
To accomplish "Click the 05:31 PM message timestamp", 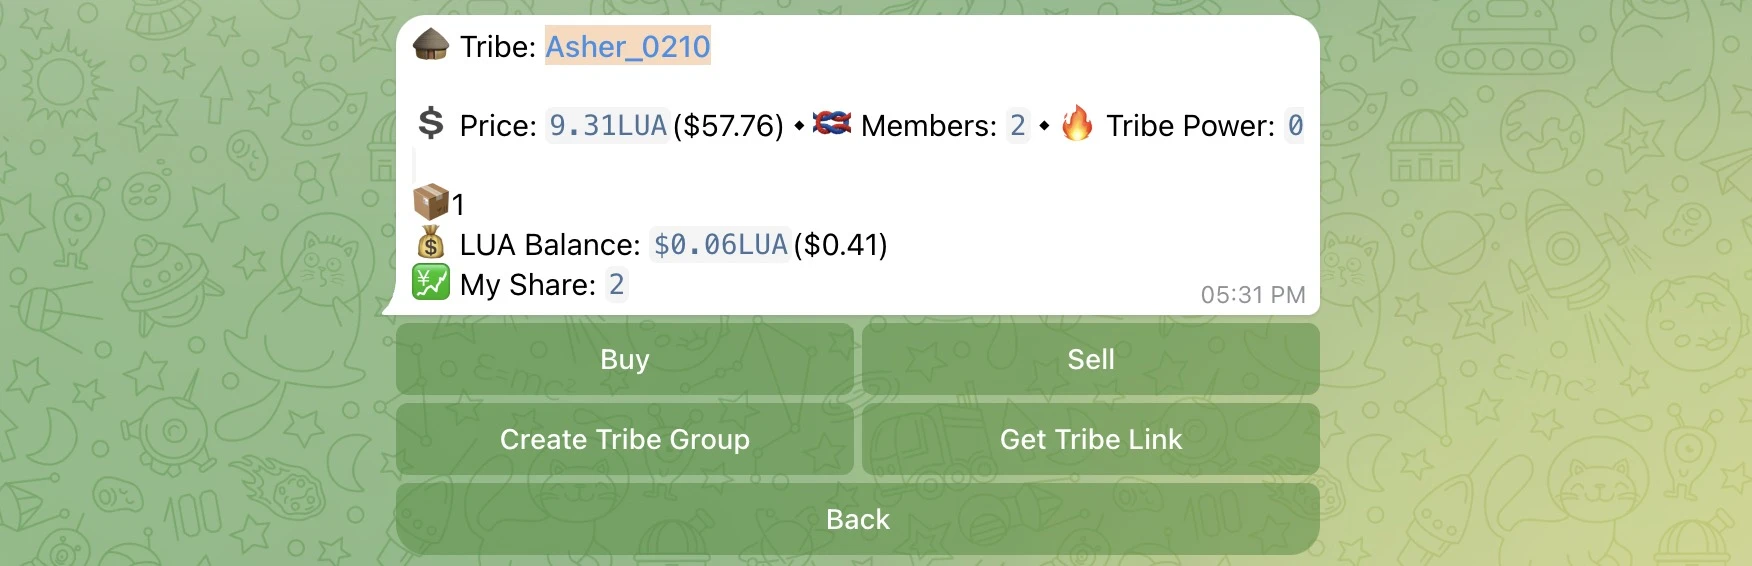I will point(1252,295).
